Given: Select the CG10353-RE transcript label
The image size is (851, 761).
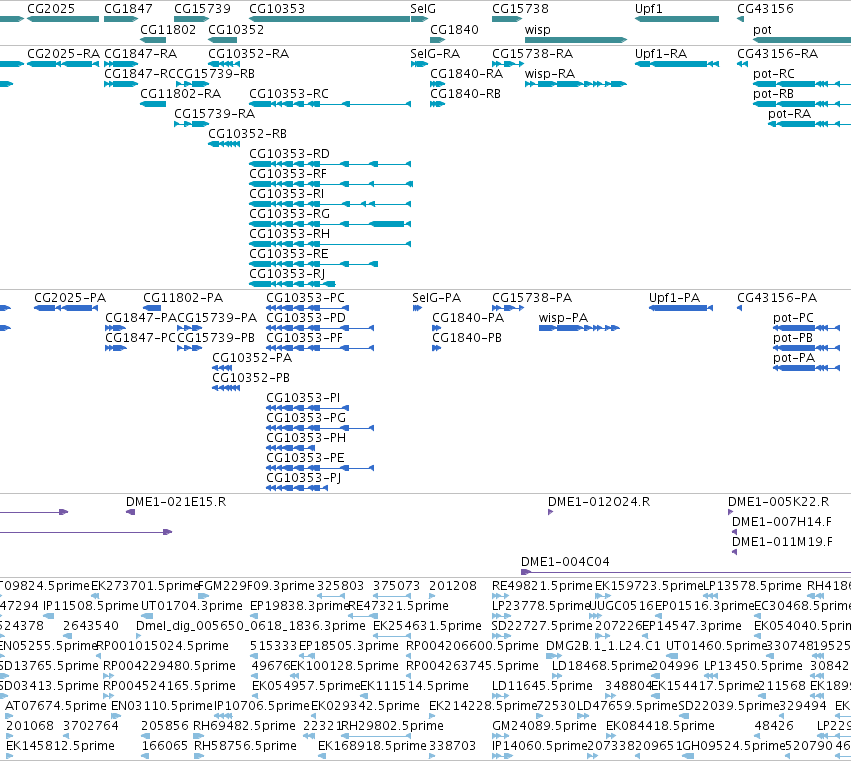Looking at the screenshot, I should [x=289, y=254].
